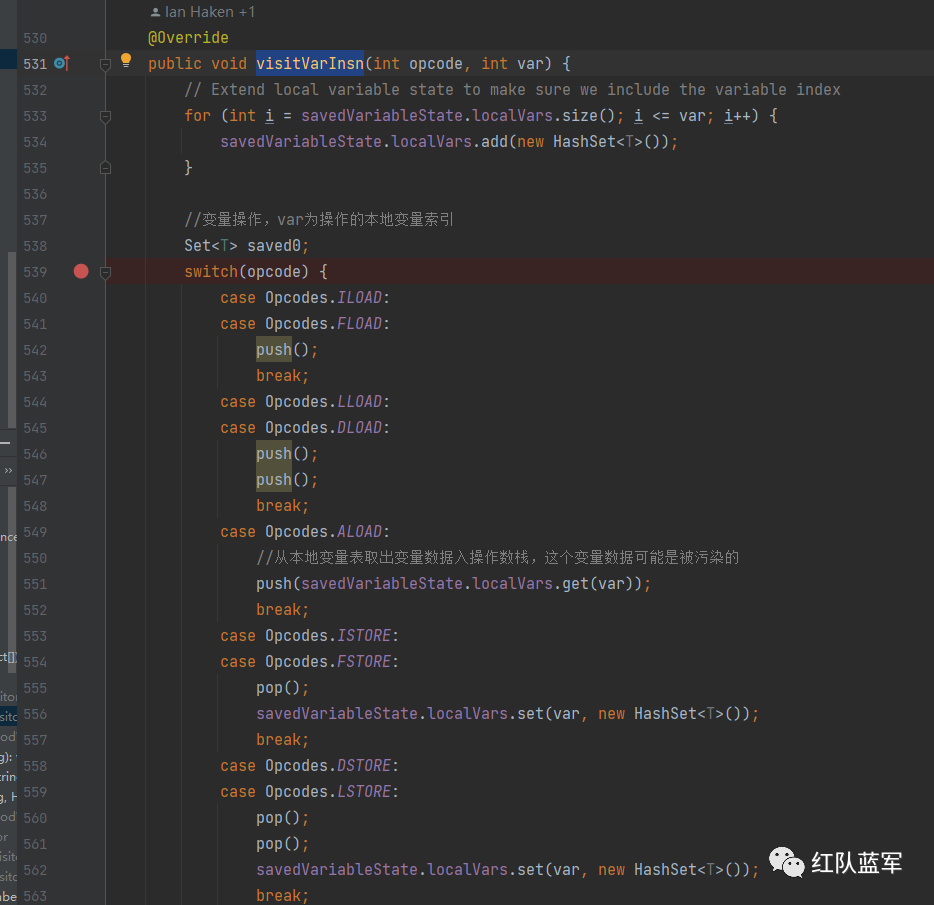Click 'Opcodes.LSTORE' case label
Image resolution: width=934 pixels, height=905 pixels.
pyautogui.click(x=328, y=791)
